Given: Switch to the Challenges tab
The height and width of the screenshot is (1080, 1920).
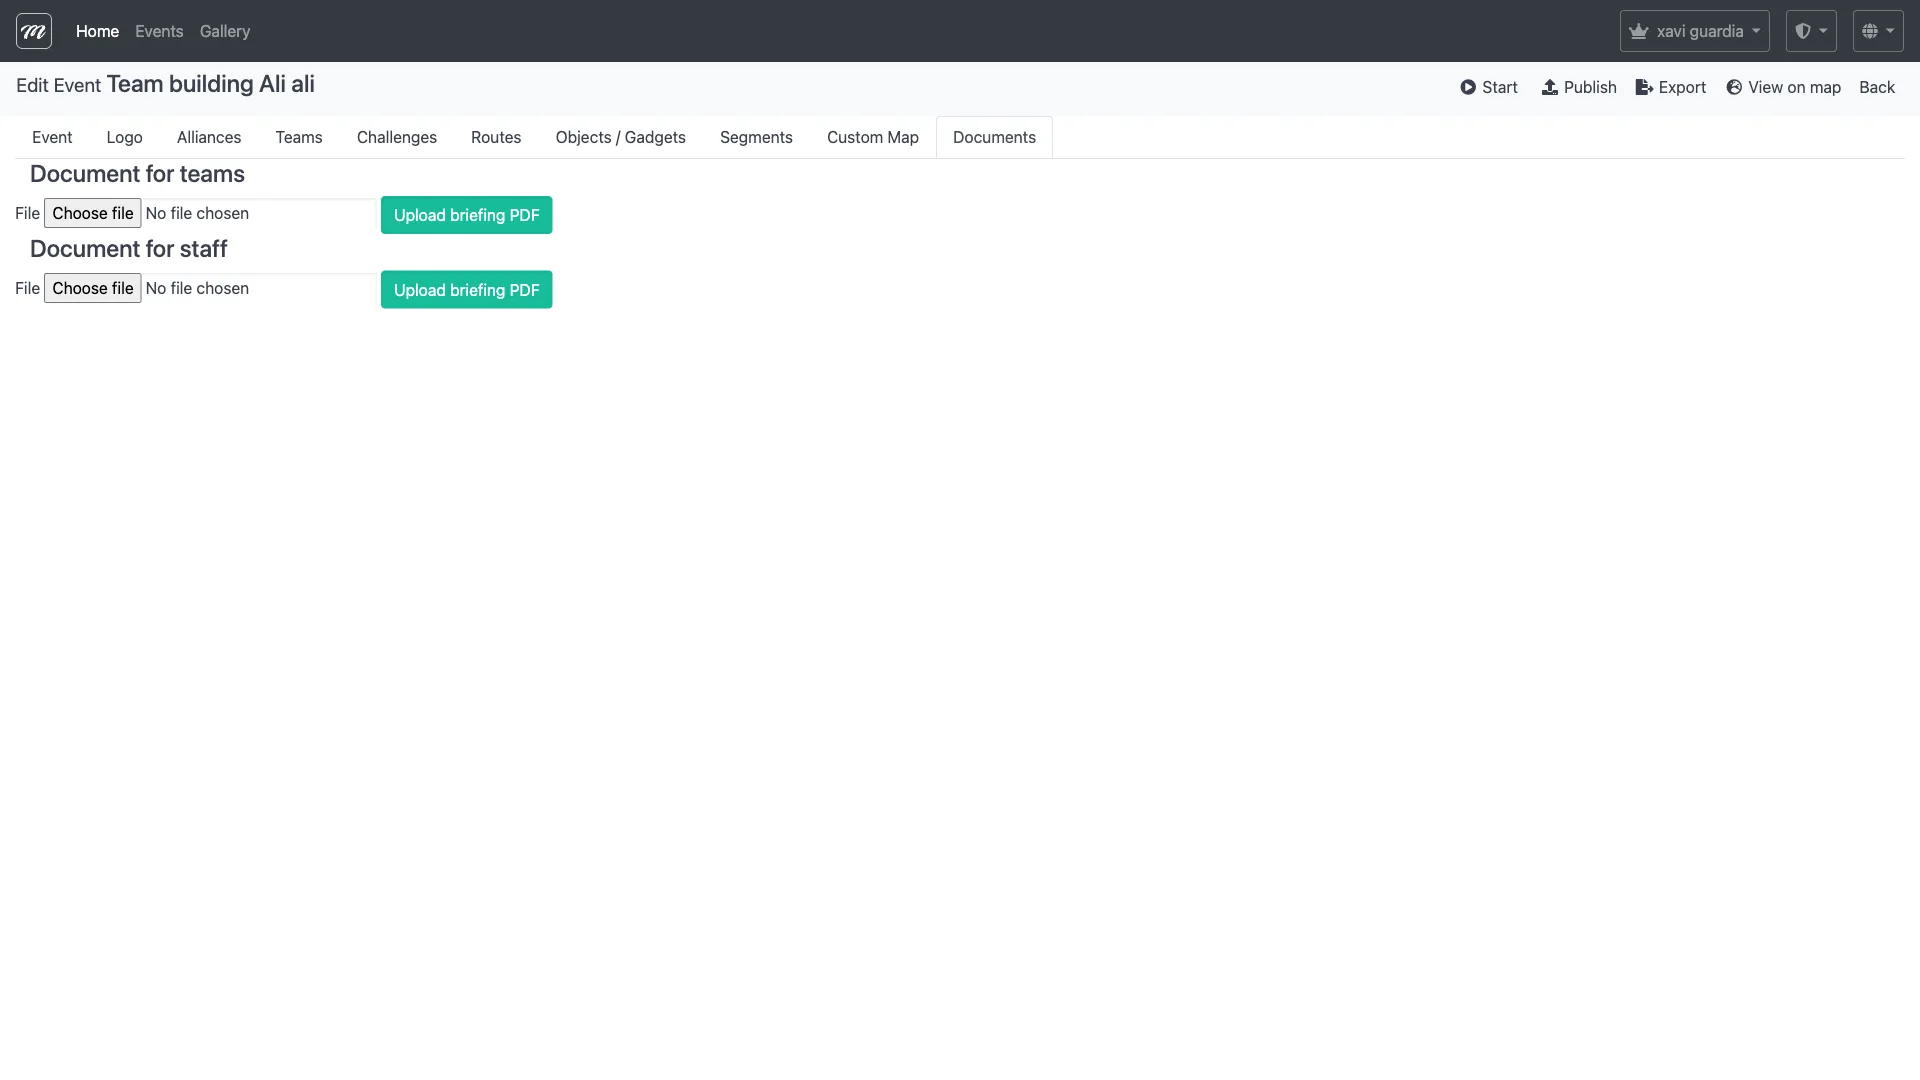Looking at the screenshot, I should click(397, 137).
